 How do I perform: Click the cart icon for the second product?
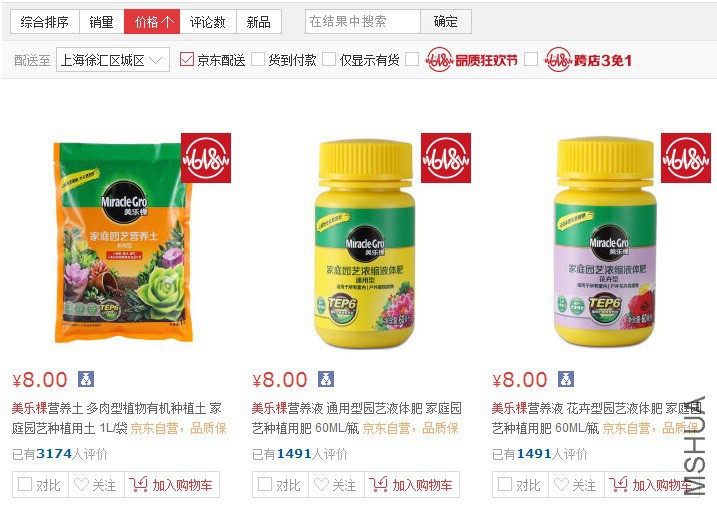tap(378, 484)
